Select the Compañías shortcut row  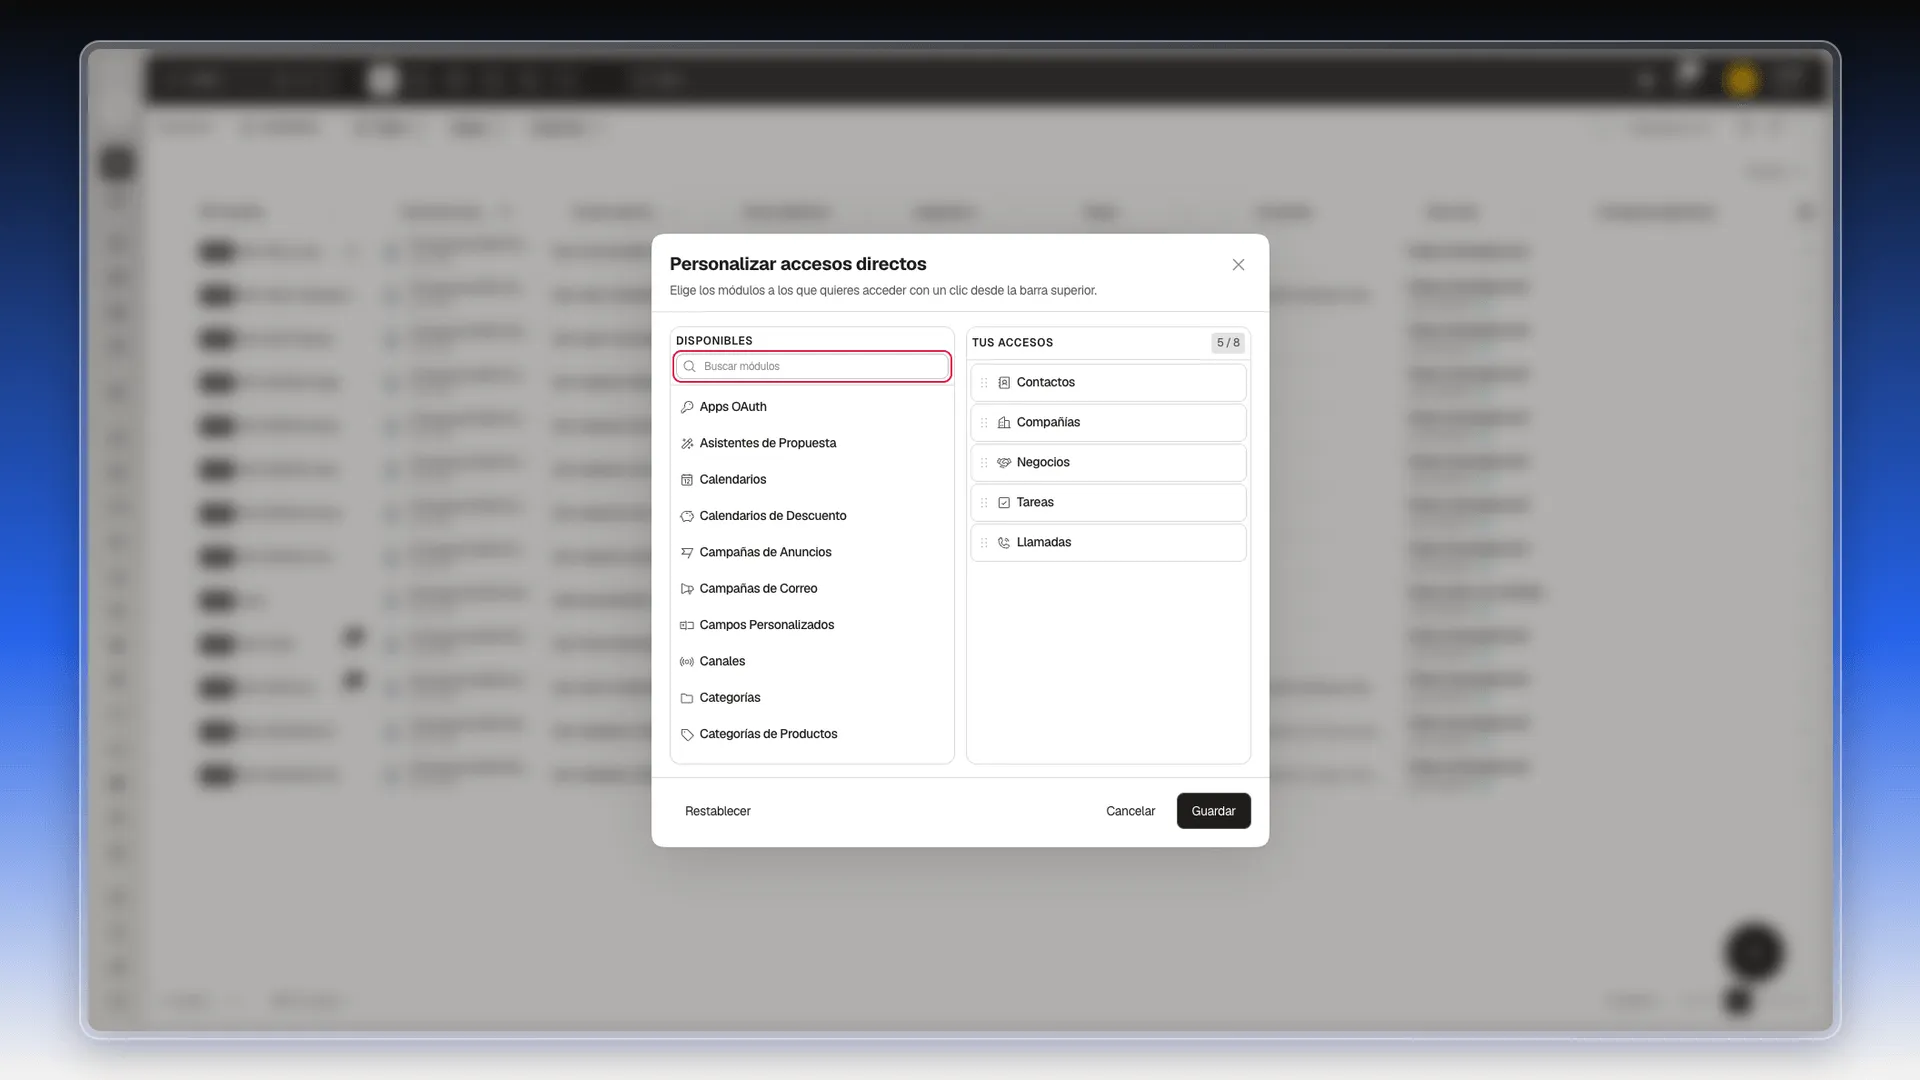coord(1108,423)
